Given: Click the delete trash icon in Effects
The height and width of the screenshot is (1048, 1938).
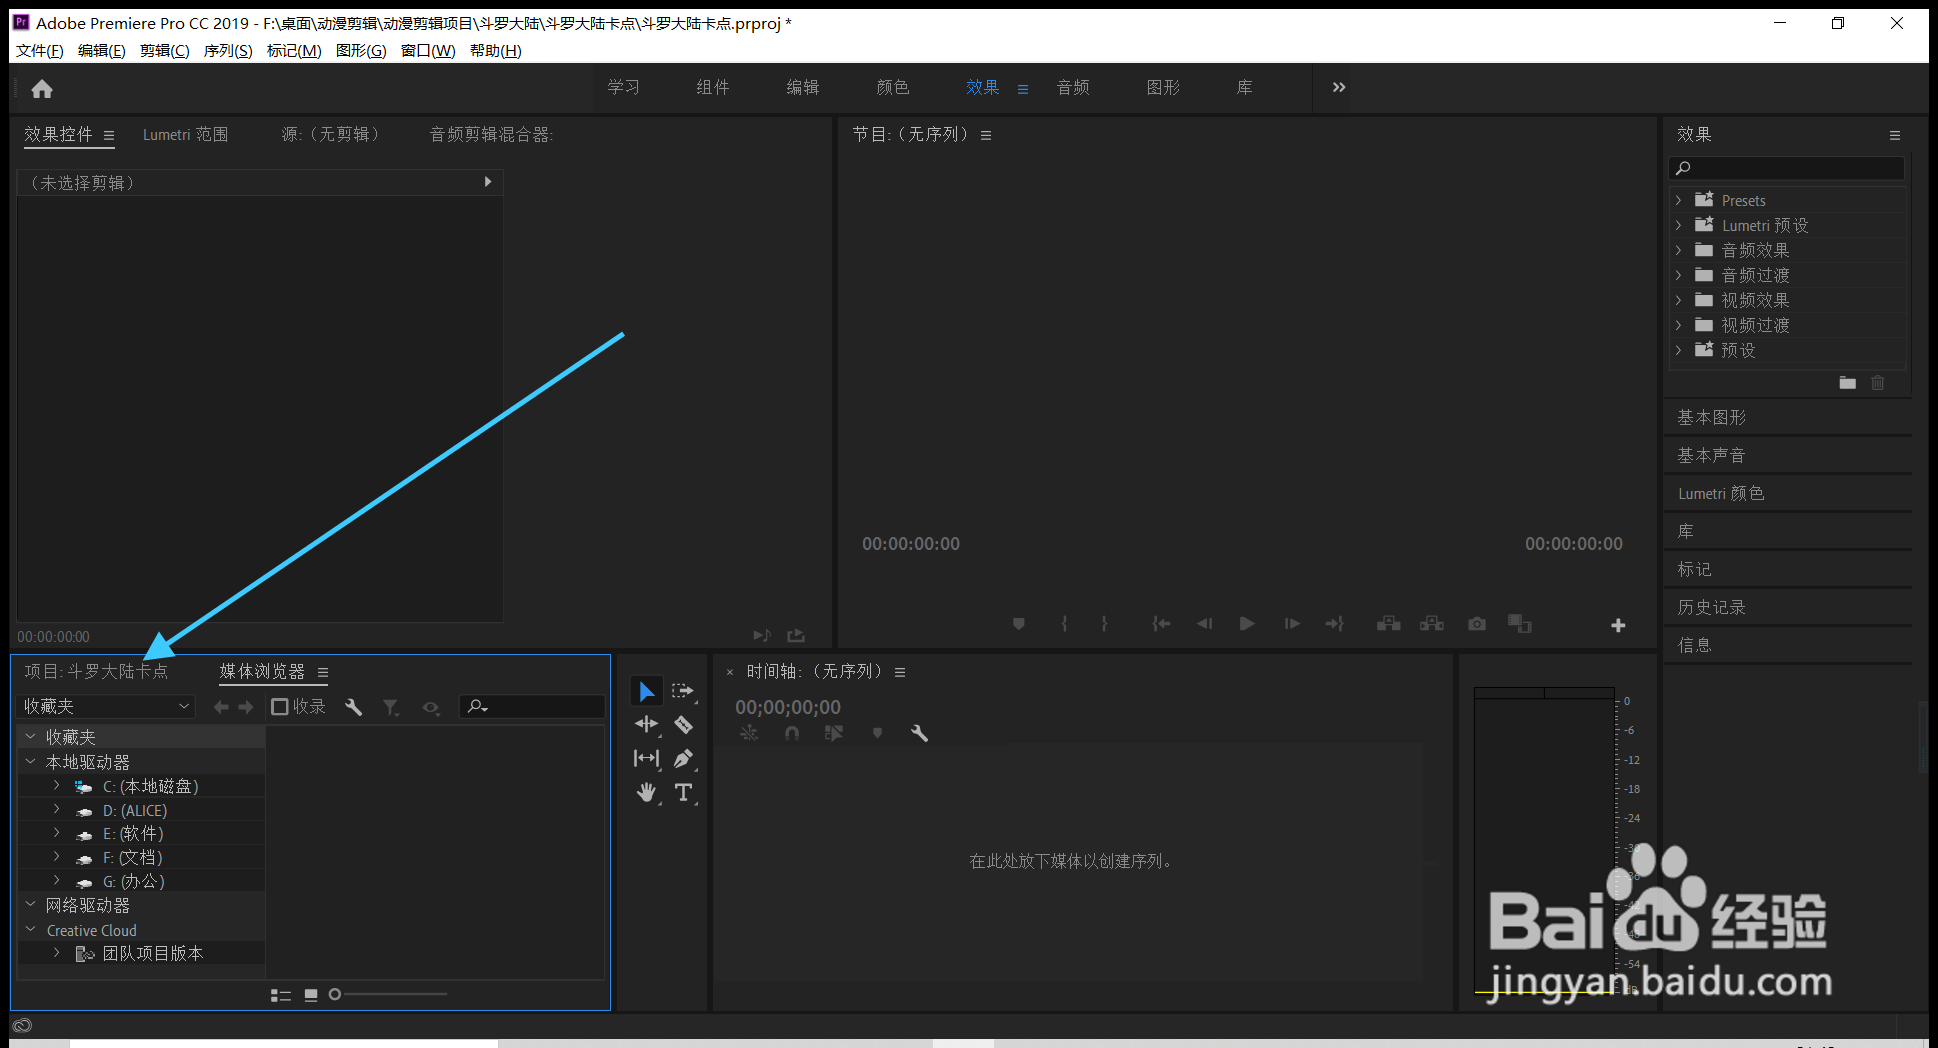Looking at the screenshot, I should click(x=1878, y=383).
